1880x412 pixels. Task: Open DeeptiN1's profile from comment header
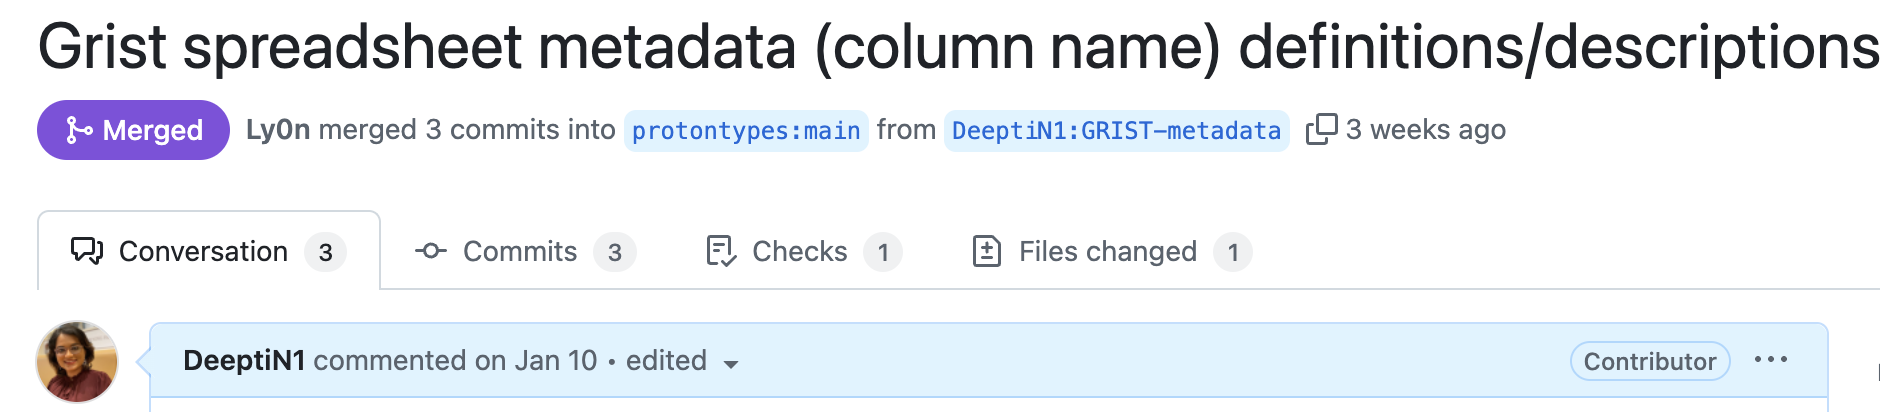click(x=244, y=361)
